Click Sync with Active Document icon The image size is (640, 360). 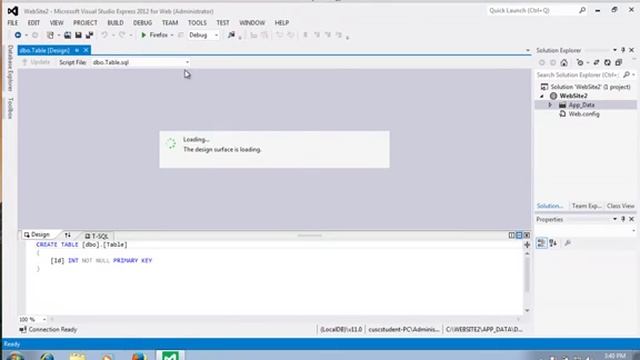tap(596, 62)
